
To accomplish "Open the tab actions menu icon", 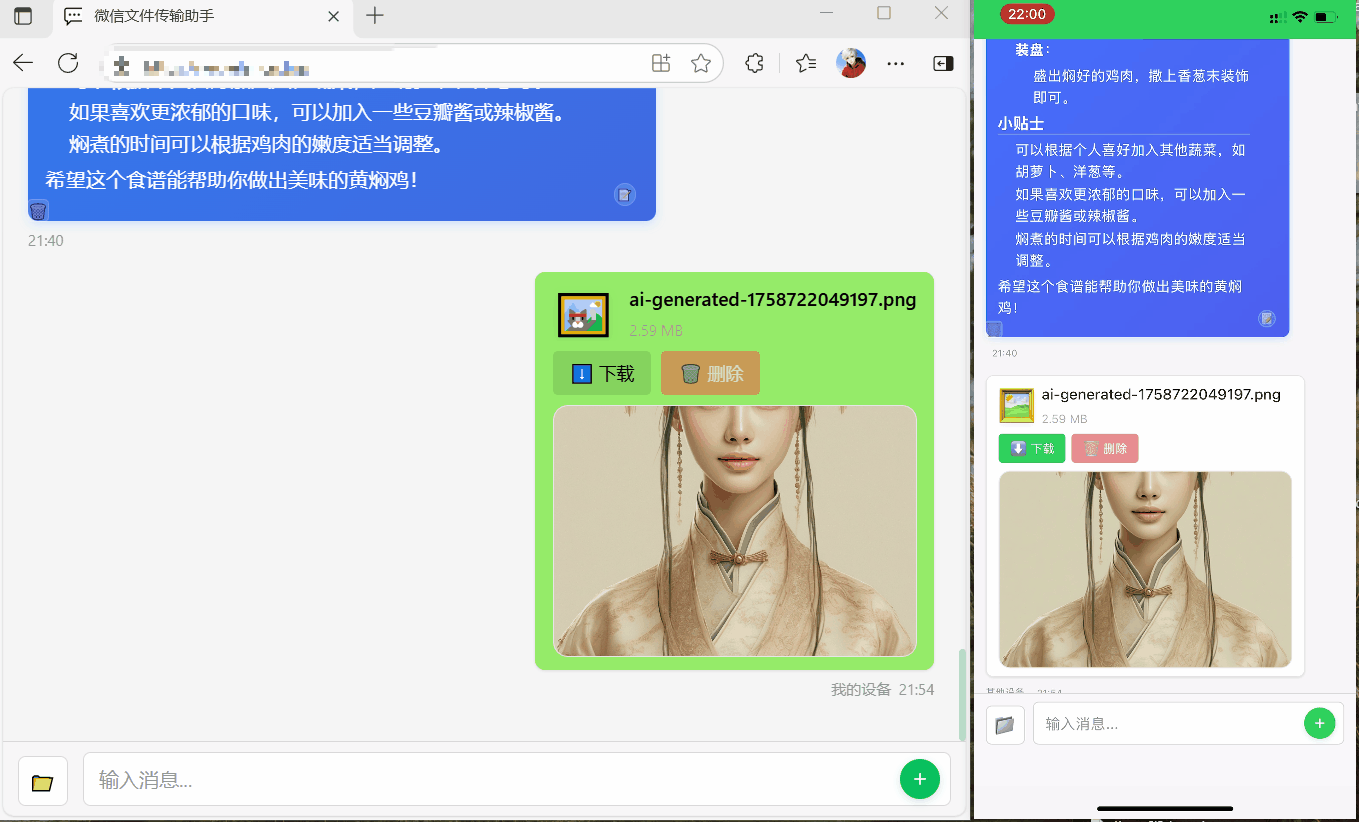I will pos(23,16).
